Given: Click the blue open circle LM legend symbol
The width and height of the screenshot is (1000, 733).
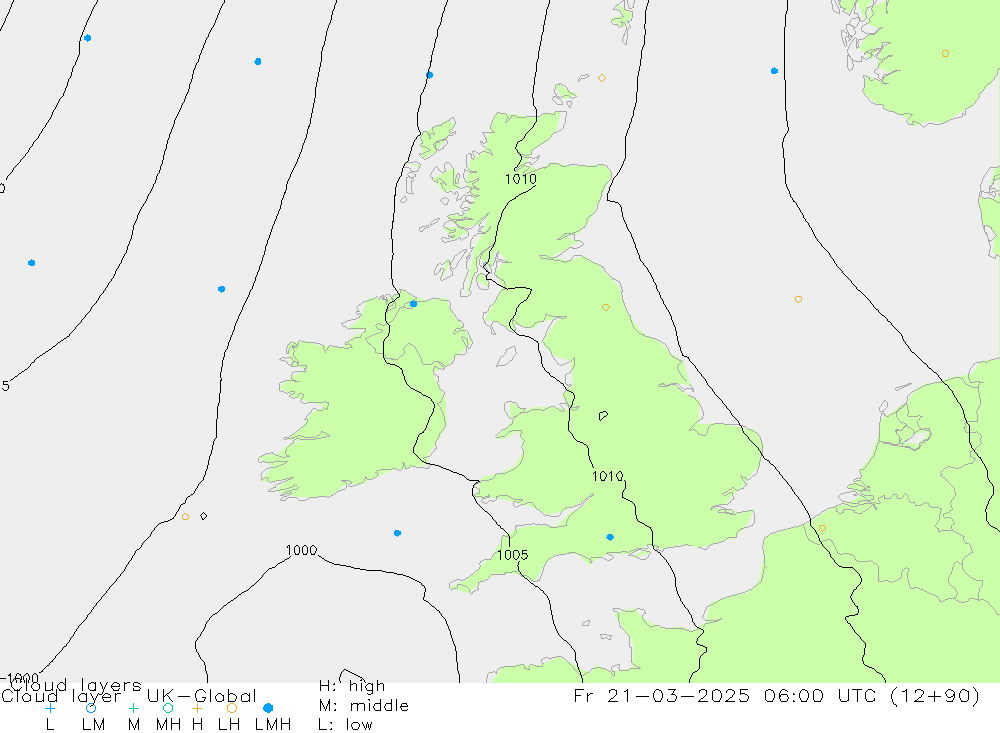Looking at the screenshot, I should tap(91, 708).
